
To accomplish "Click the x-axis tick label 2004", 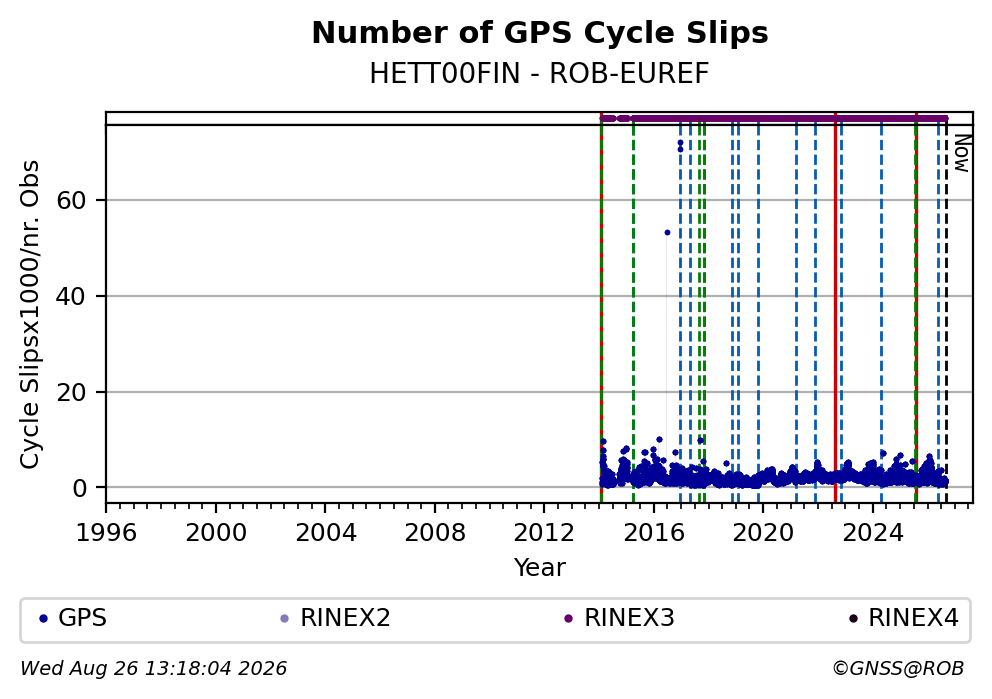I will click(x=325, y=533).
